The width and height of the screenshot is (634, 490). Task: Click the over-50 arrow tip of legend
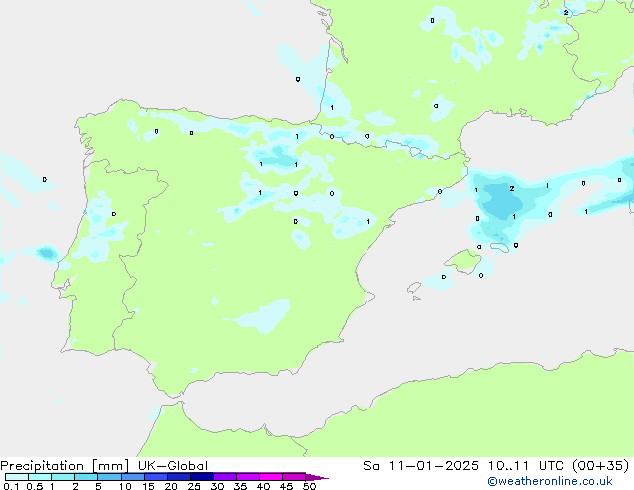coord(317,477)
